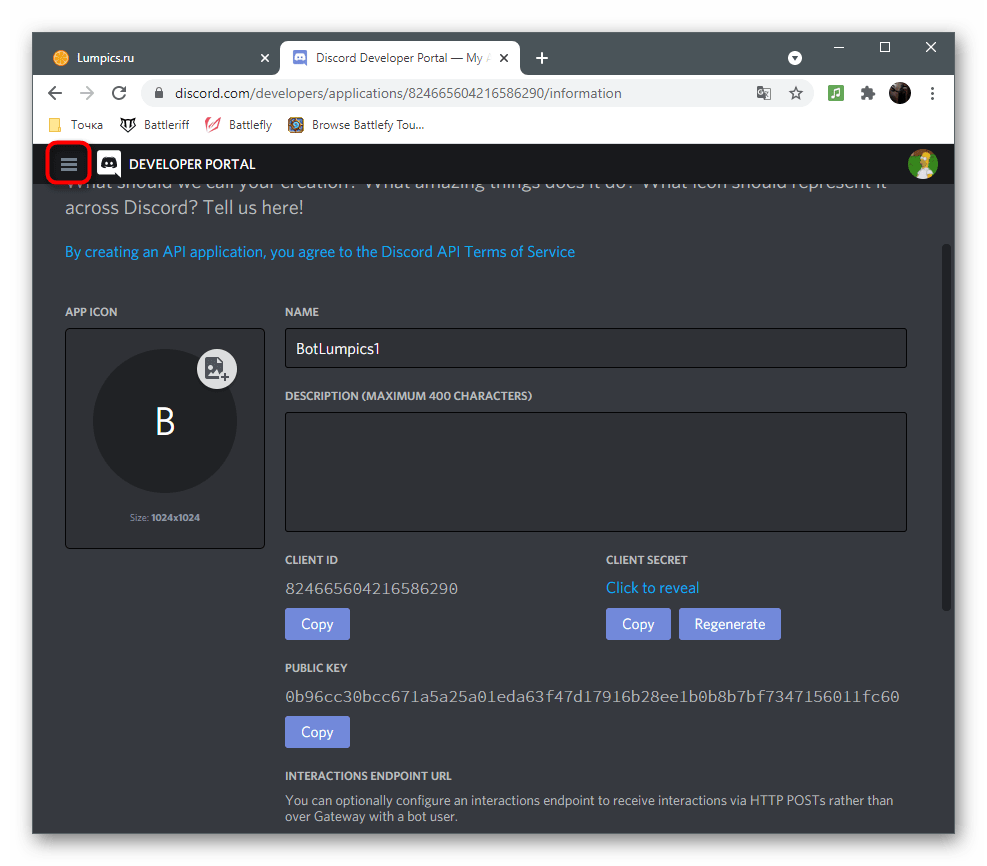The height and width of the screenshot is (866, 987).
Task: Click the Discord logo in the header
Action: pyautogui.click(x=108, y=163)
